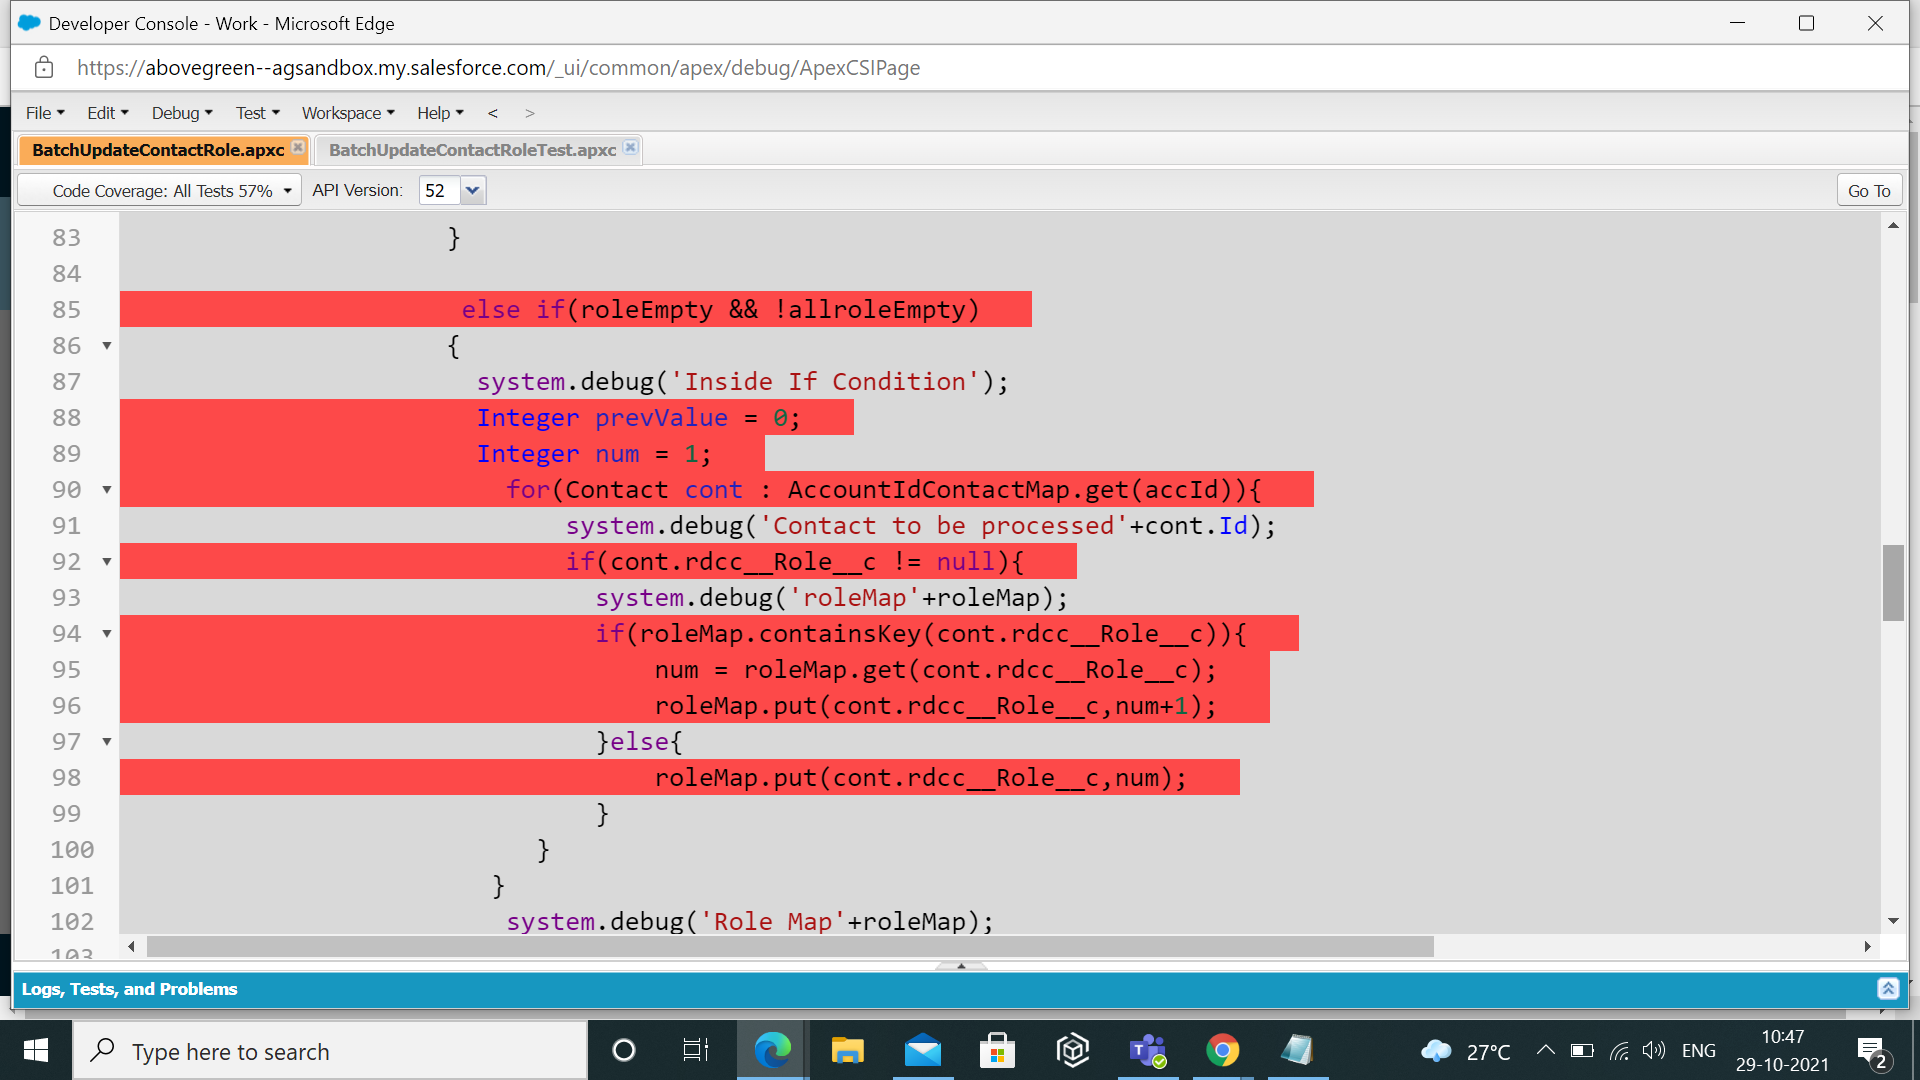Screen dimensions: 1920x1080
Task: Collapse the for loop fold at line 90
Action: [x=107, y=490]
